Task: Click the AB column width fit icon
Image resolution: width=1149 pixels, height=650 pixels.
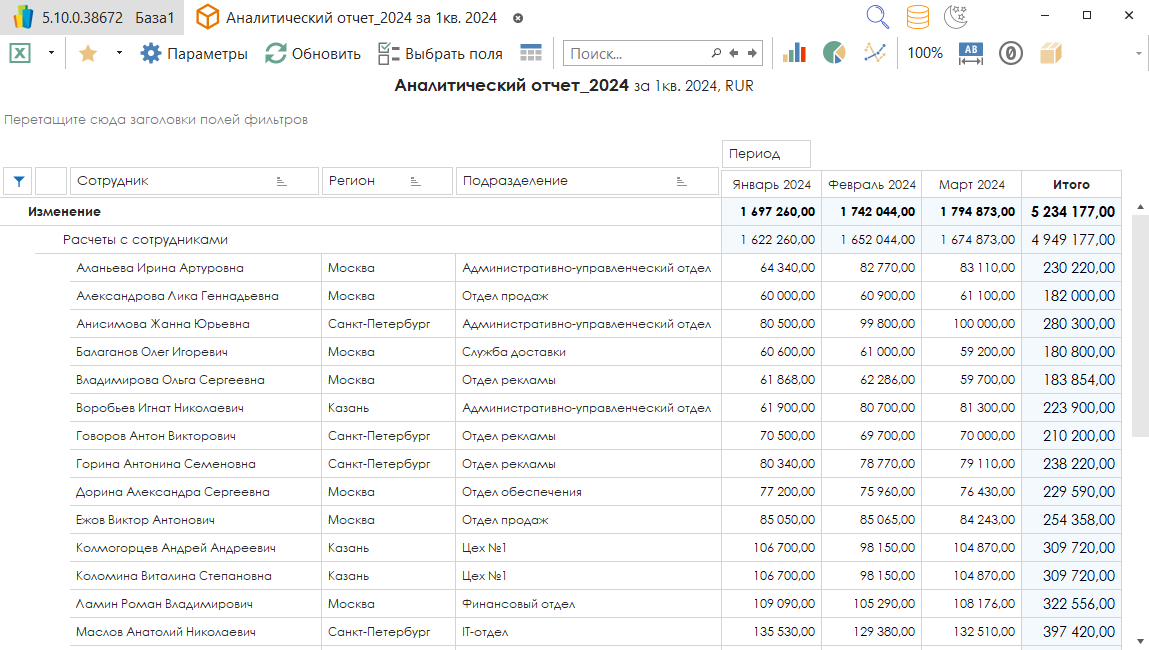Action: click(971, 53)
